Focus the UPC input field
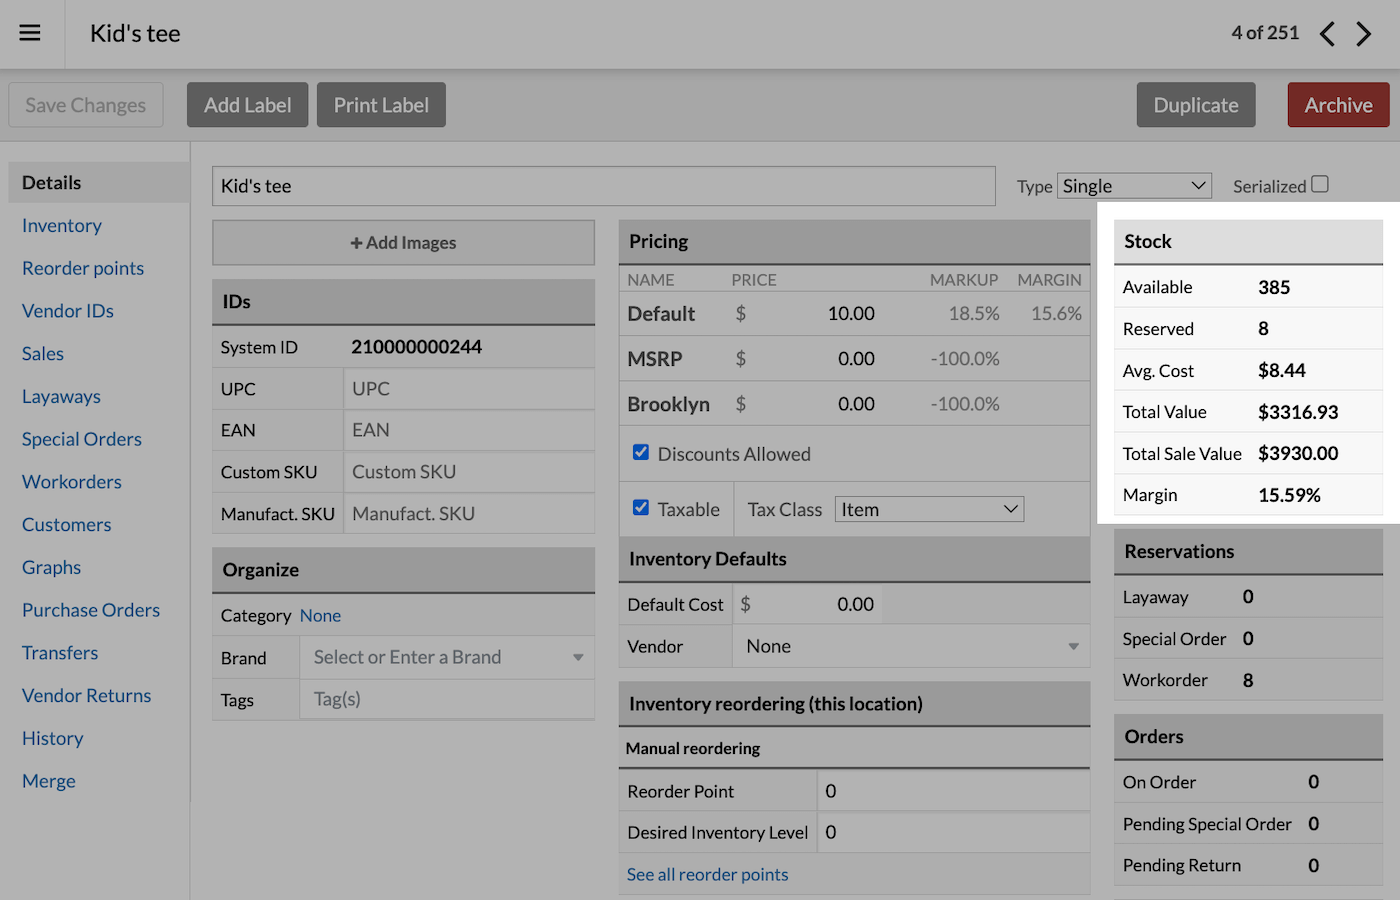Screen dimensions: 1400x900 tap(468, 389)
